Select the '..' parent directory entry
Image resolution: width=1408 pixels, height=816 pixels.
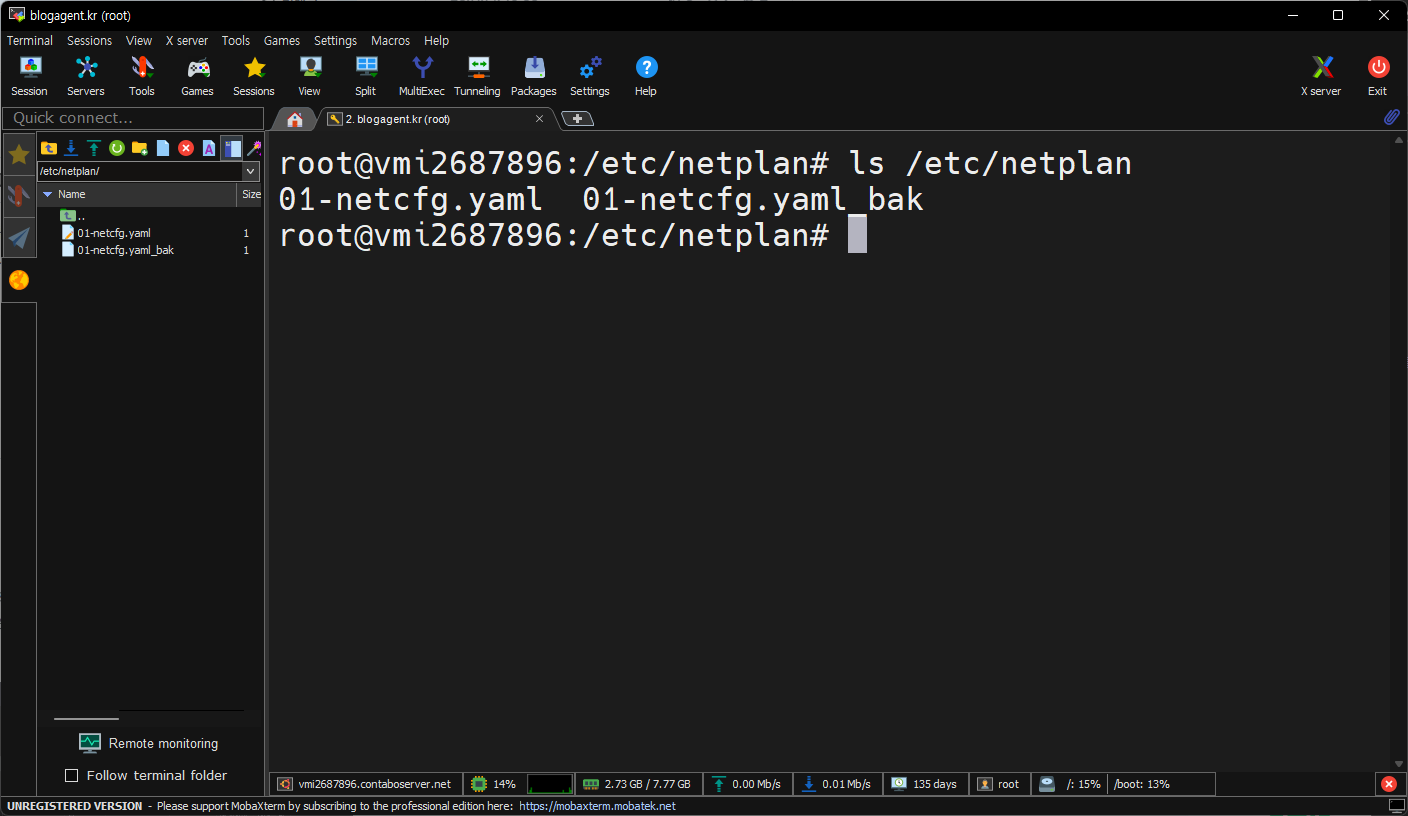73,215
